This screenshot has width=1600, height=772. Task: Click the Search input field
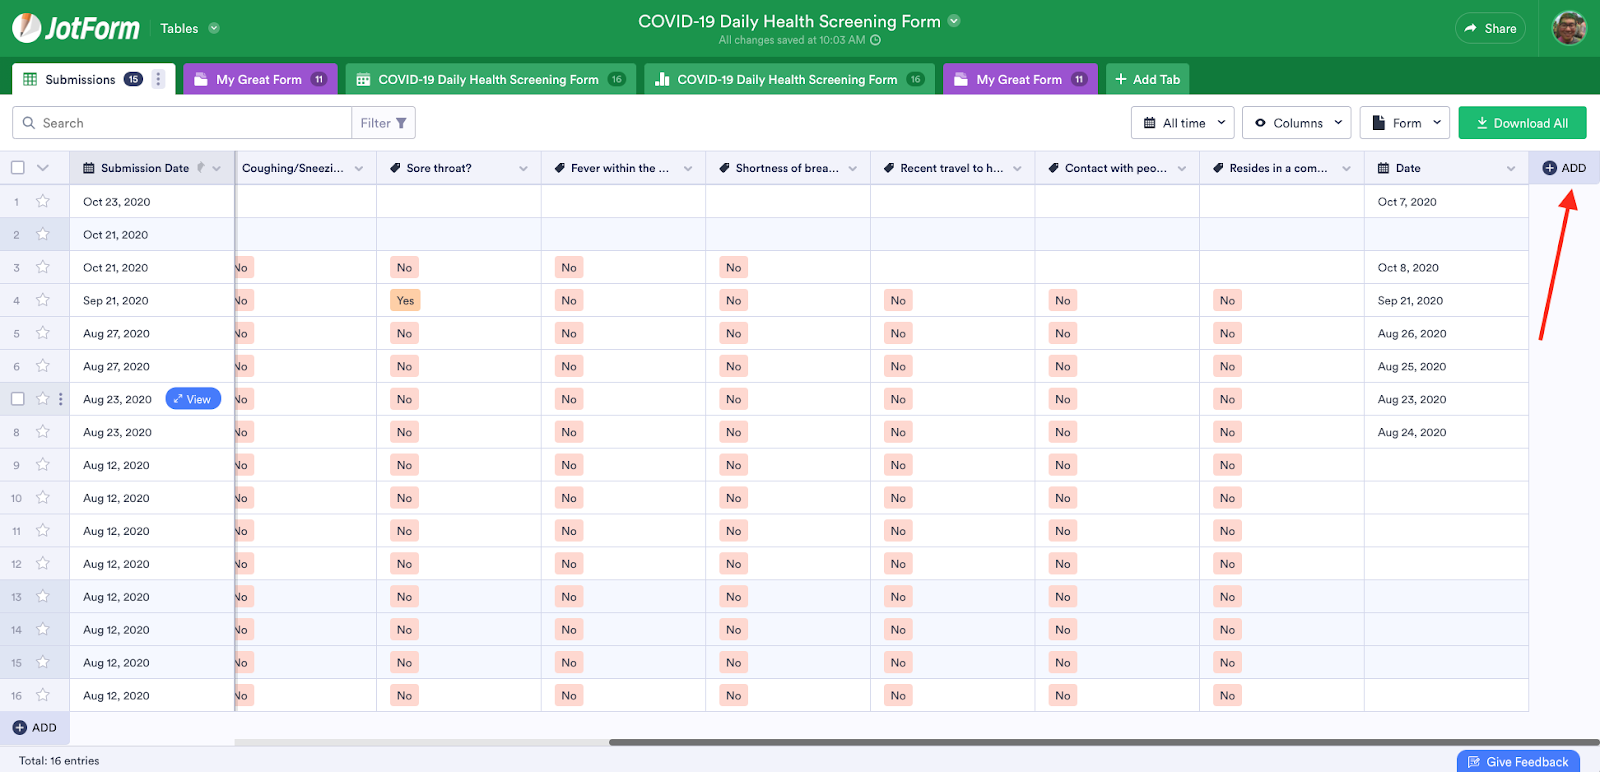[x=190, y=123]
